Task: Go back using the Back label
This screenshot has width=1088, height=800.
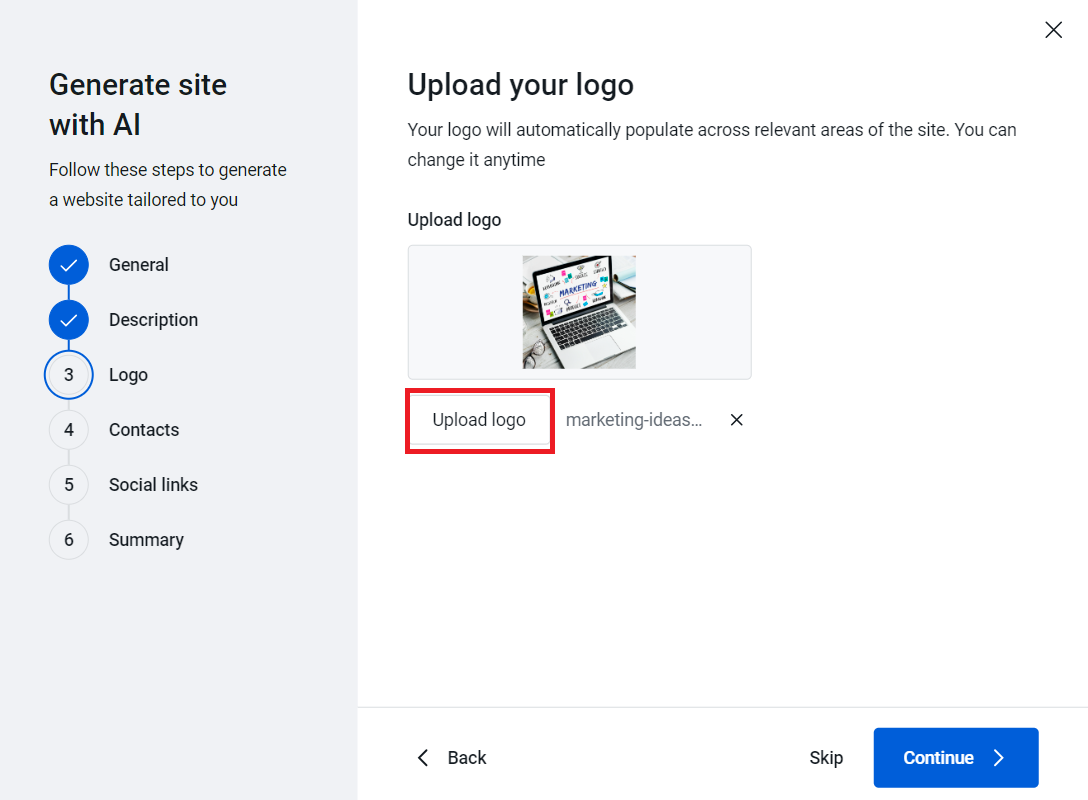Action: click(x=467, y=758)
